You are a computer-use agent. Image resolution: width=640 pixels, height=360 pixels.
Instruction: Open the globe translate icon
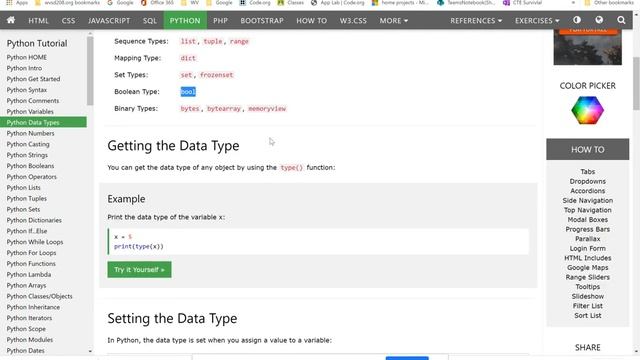click(x=599, y=20)
